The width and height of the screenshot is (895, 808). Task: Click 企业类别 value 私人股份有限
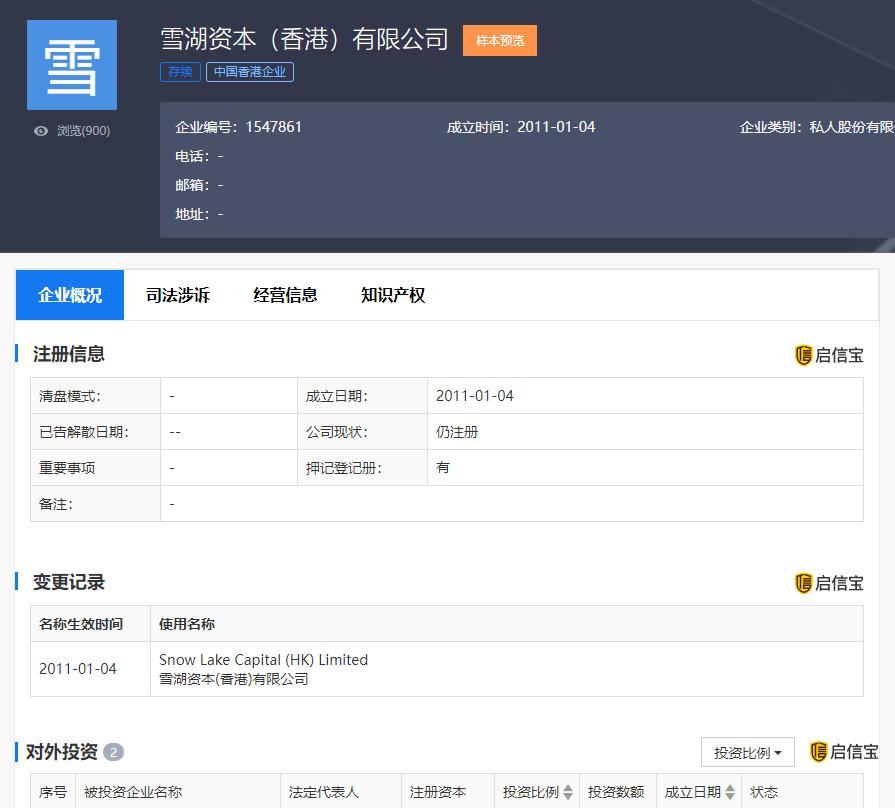(x=852, y=127)
